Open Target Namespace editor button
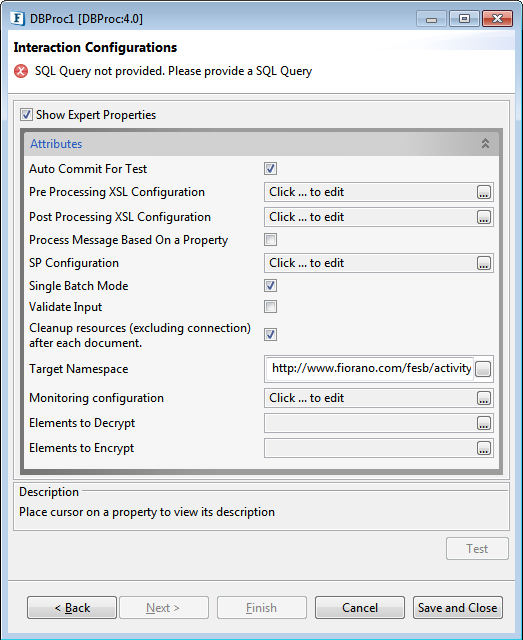The image size is (523, 640). (483, 369)
